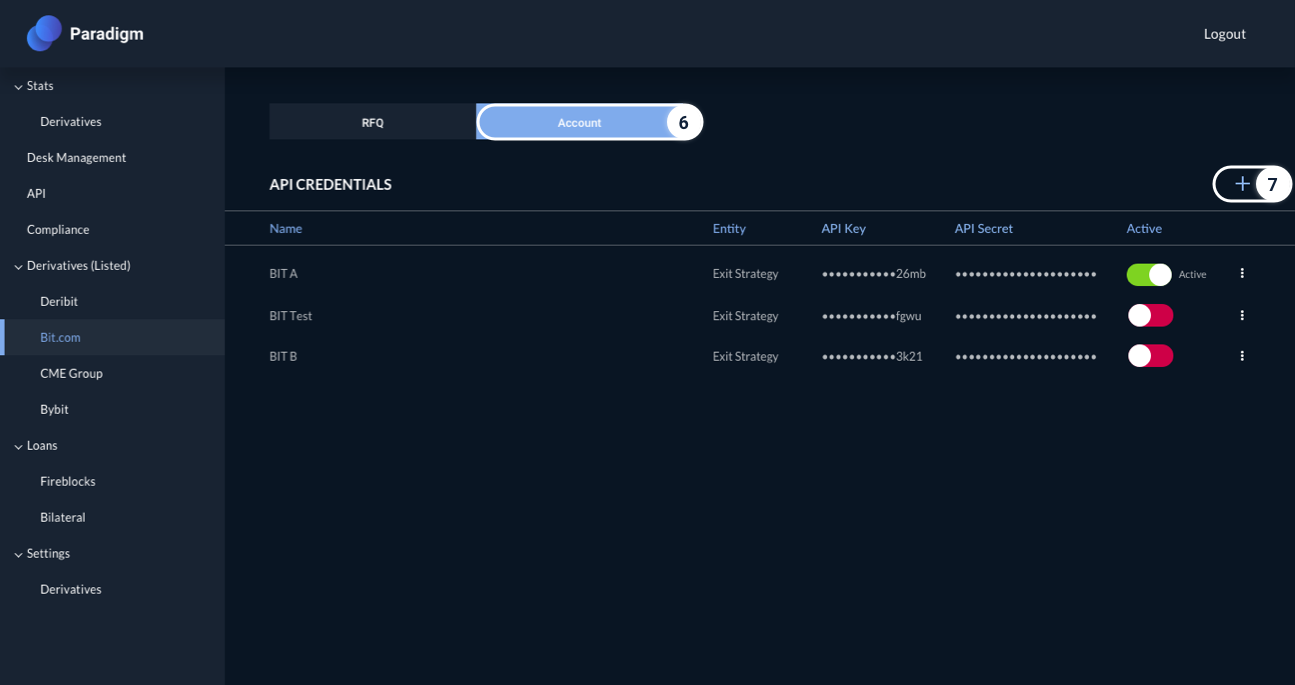Collapse the Derivatives (Listed) section chevron
The height and width of the screenshot is (685, 1295).
click(18, 267)
